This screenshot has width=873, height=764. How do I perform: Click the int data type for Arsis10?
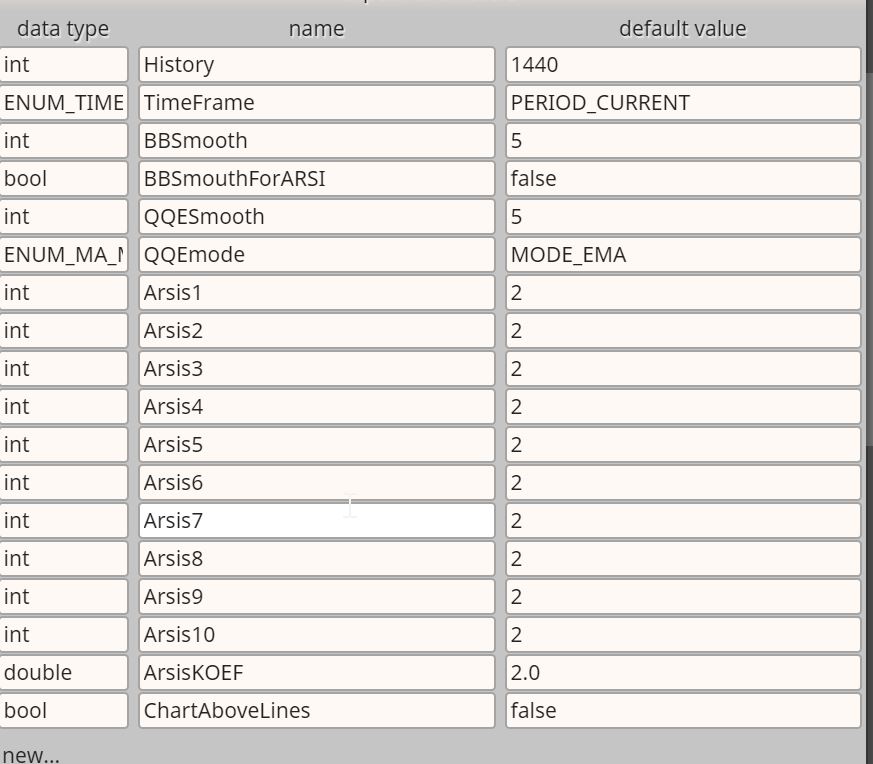63,635
